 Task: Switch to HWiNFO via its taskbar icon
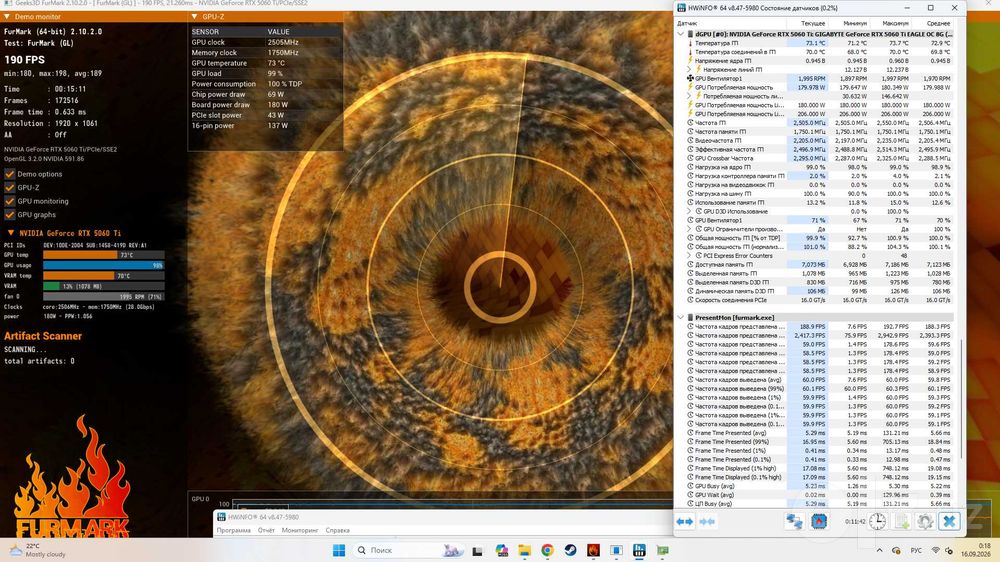point(639,551)
